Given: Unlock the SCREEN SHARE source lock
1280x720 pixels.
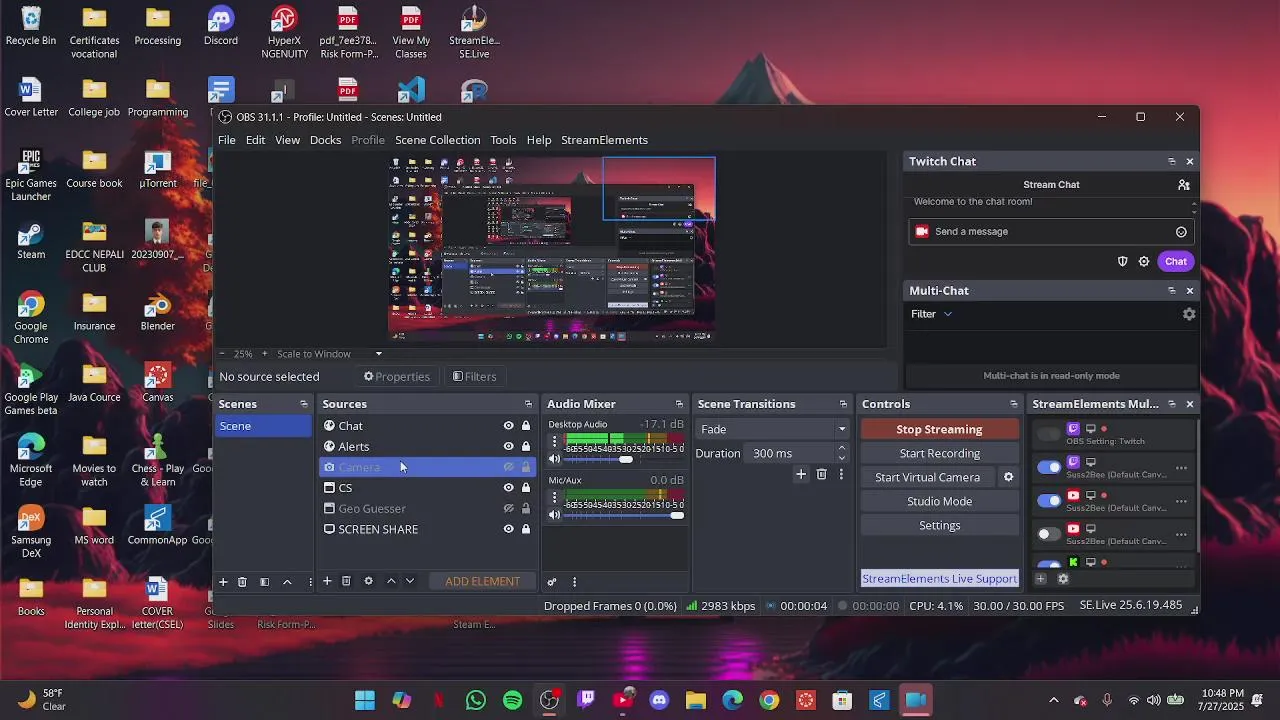Looking at the screenshot, I should coord(526,529).
